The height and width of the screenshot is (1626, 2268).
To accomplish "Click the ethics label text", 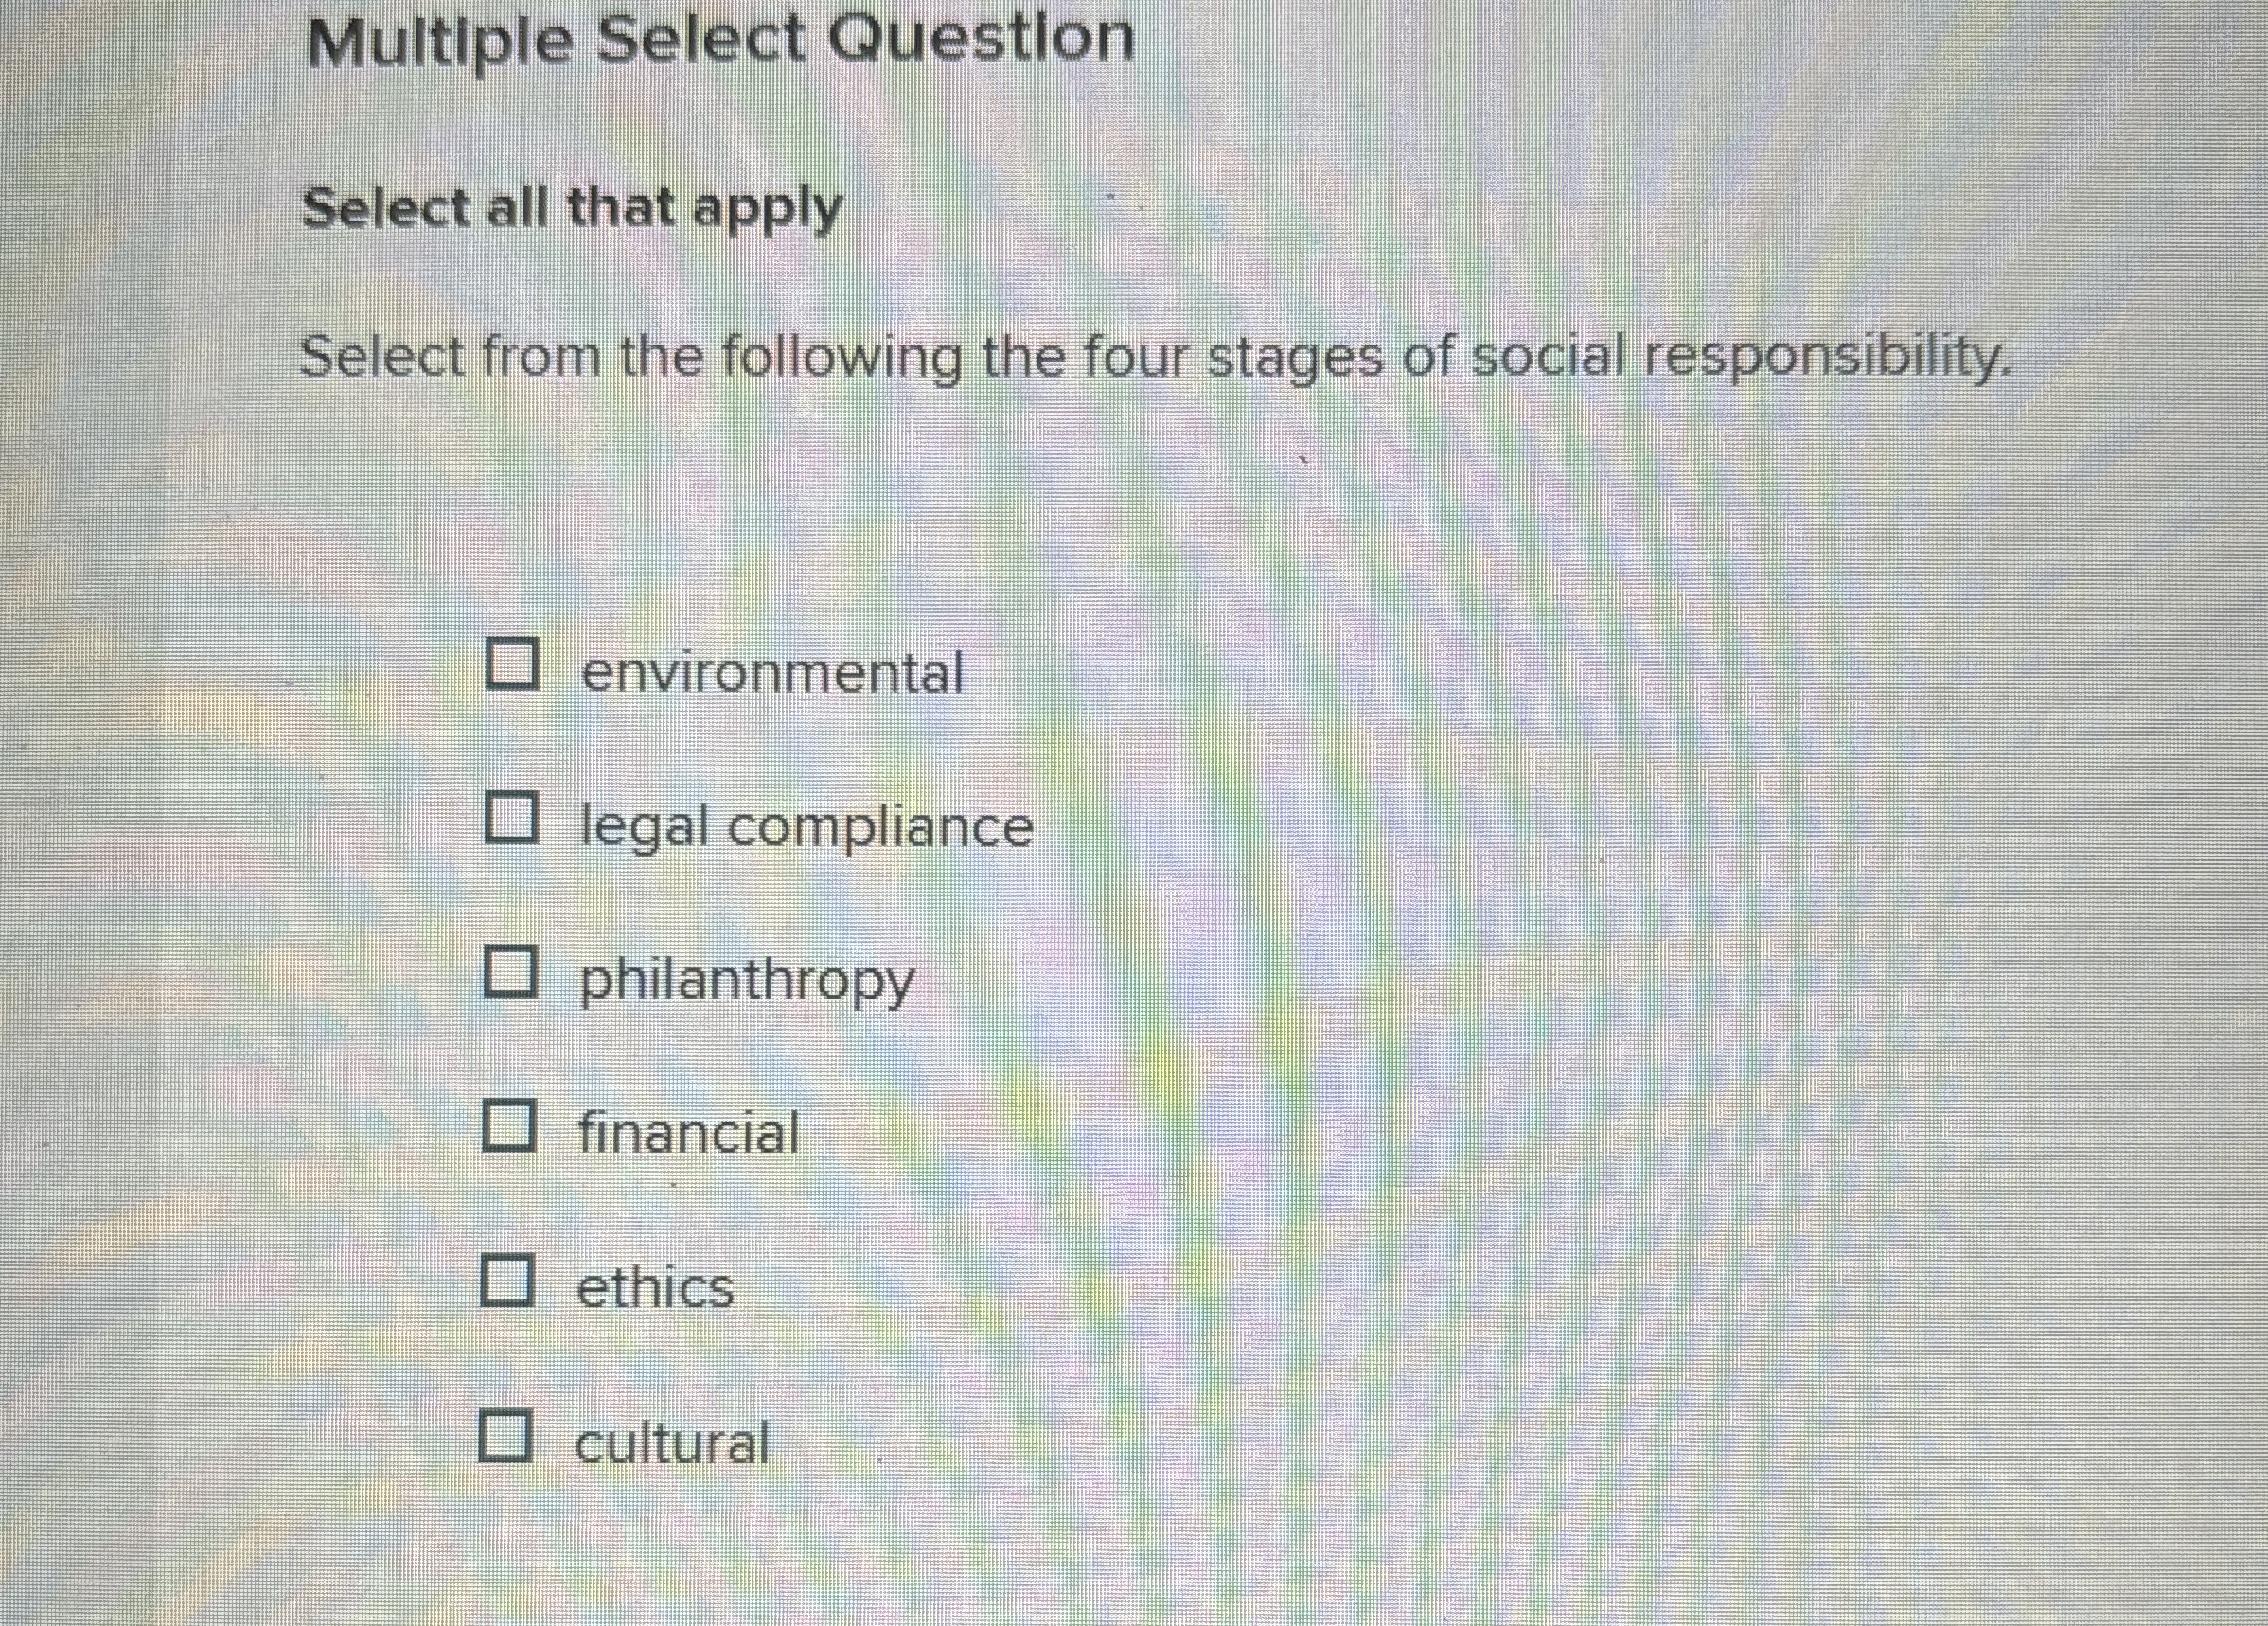I will [656, 1287].
